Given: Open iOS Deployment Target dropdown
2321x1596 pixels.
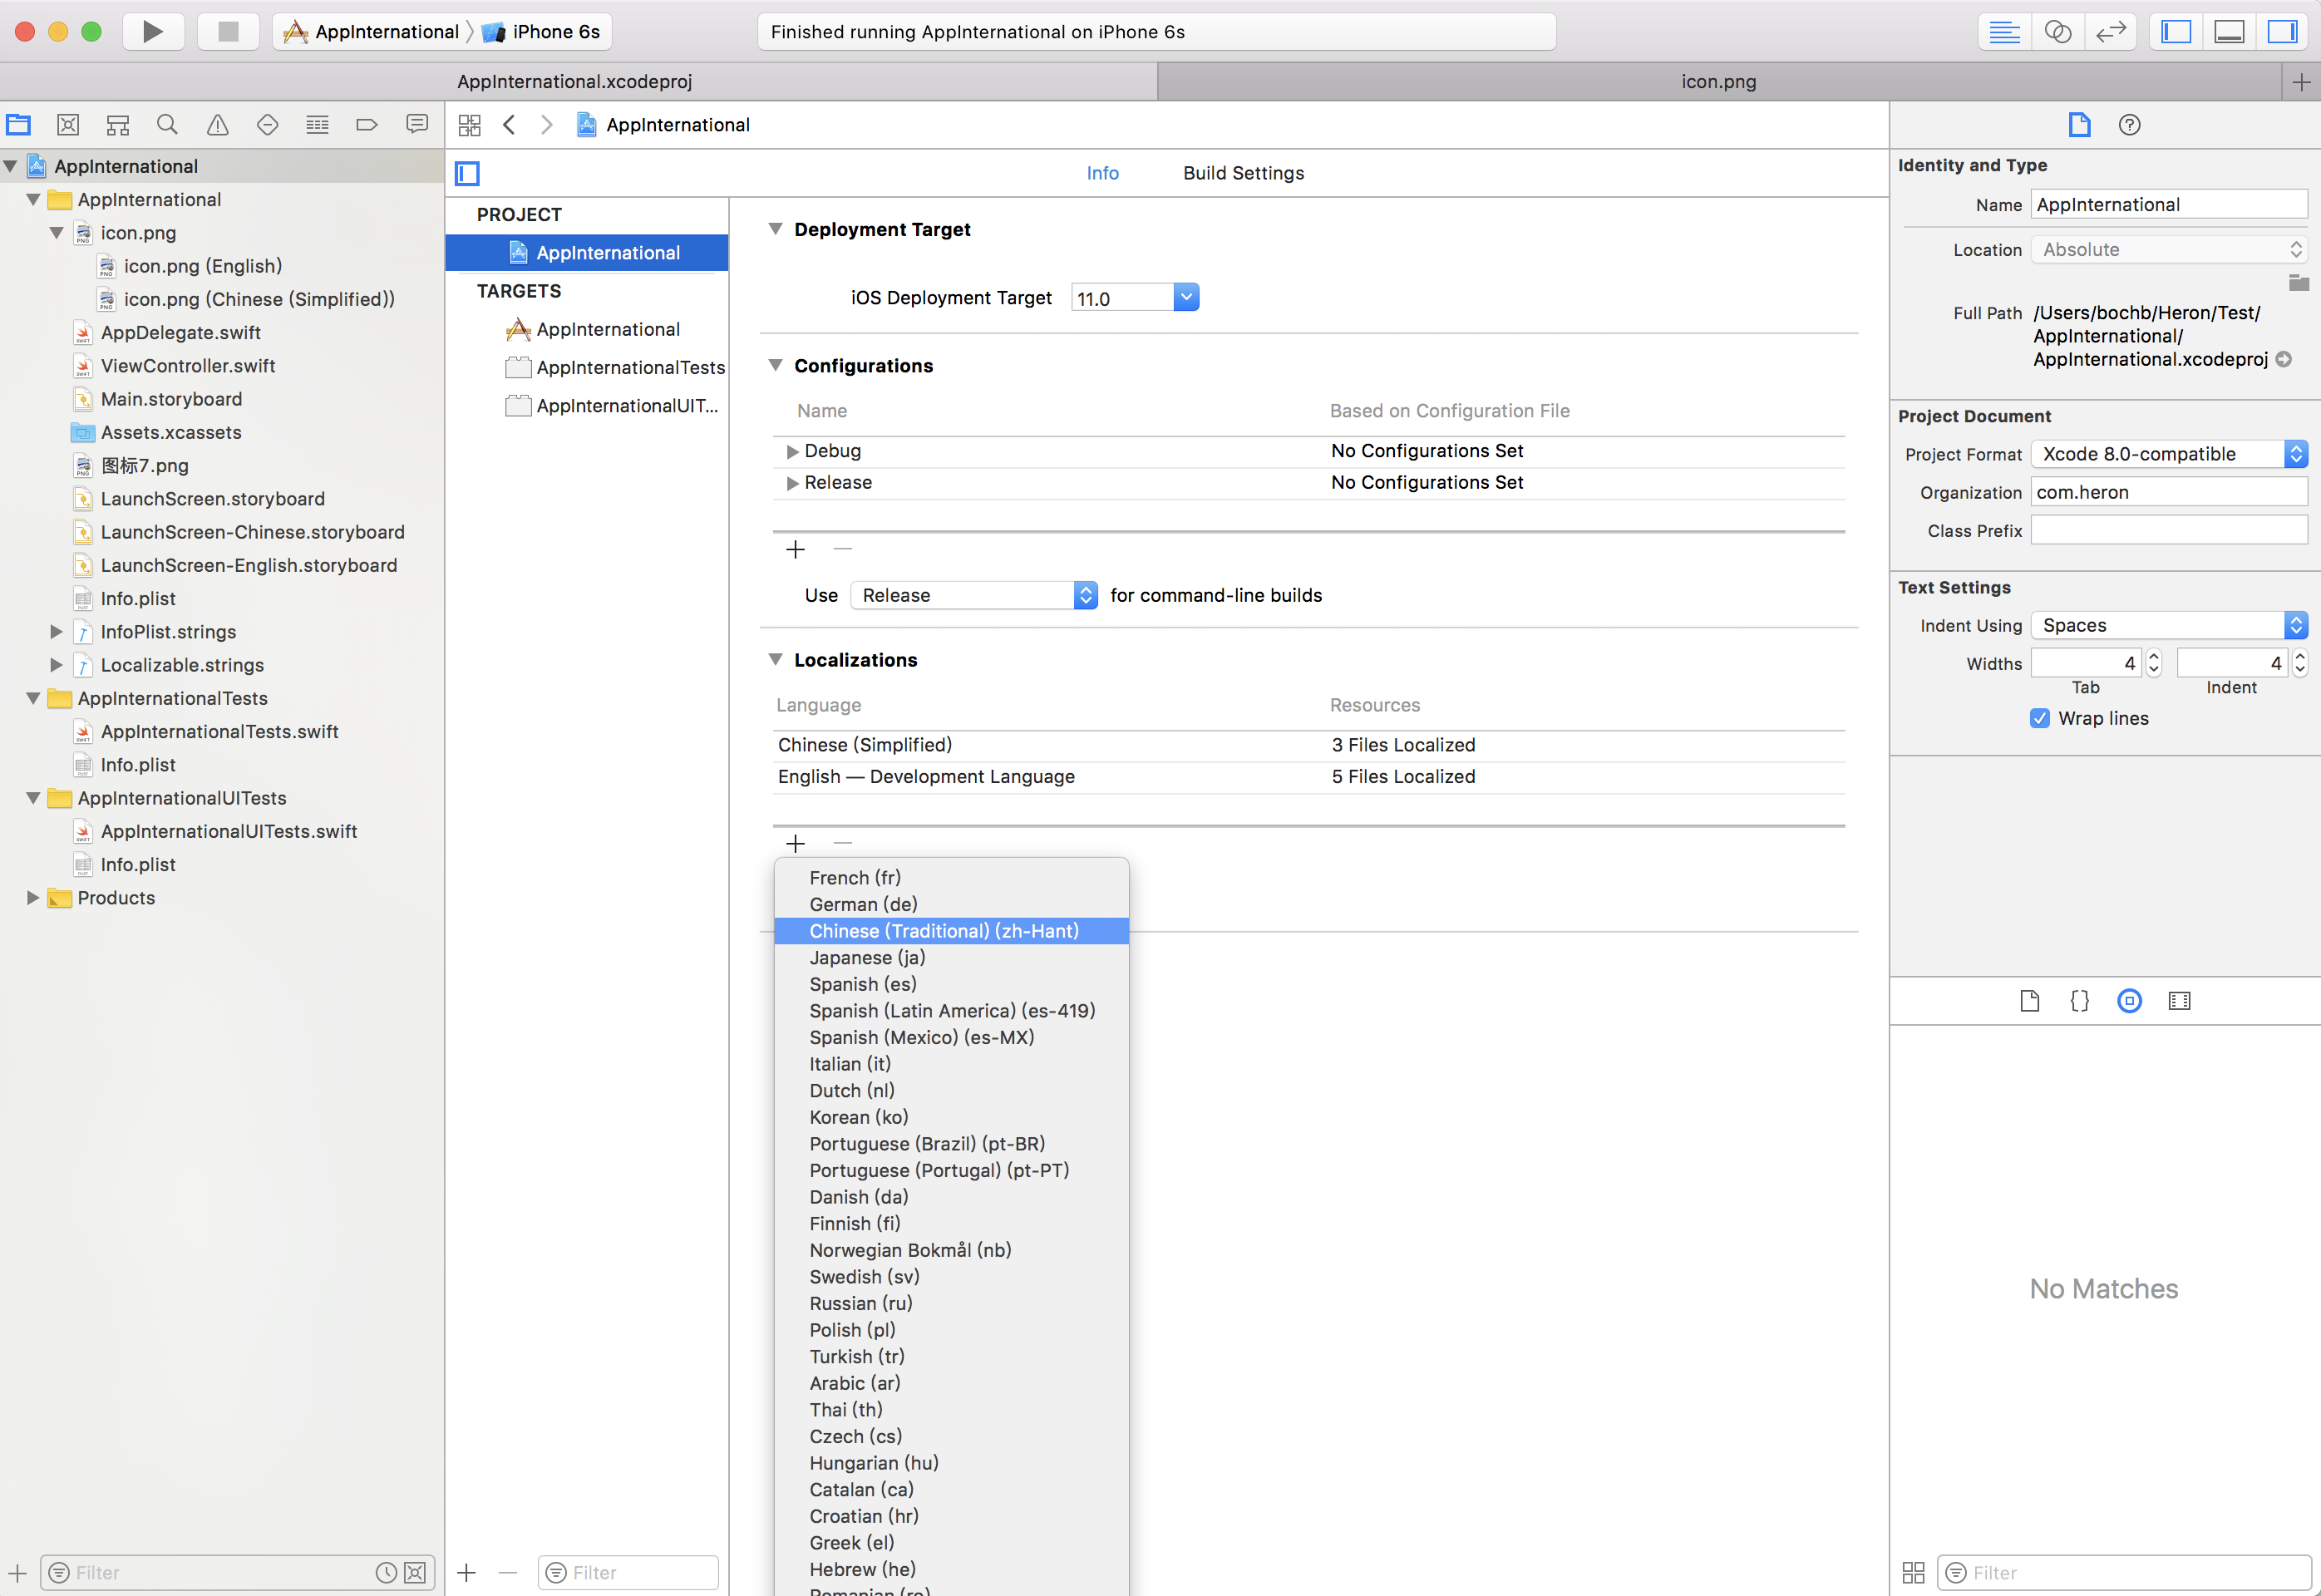Looking at the screenshot, I should click(x=1186, y=297).
